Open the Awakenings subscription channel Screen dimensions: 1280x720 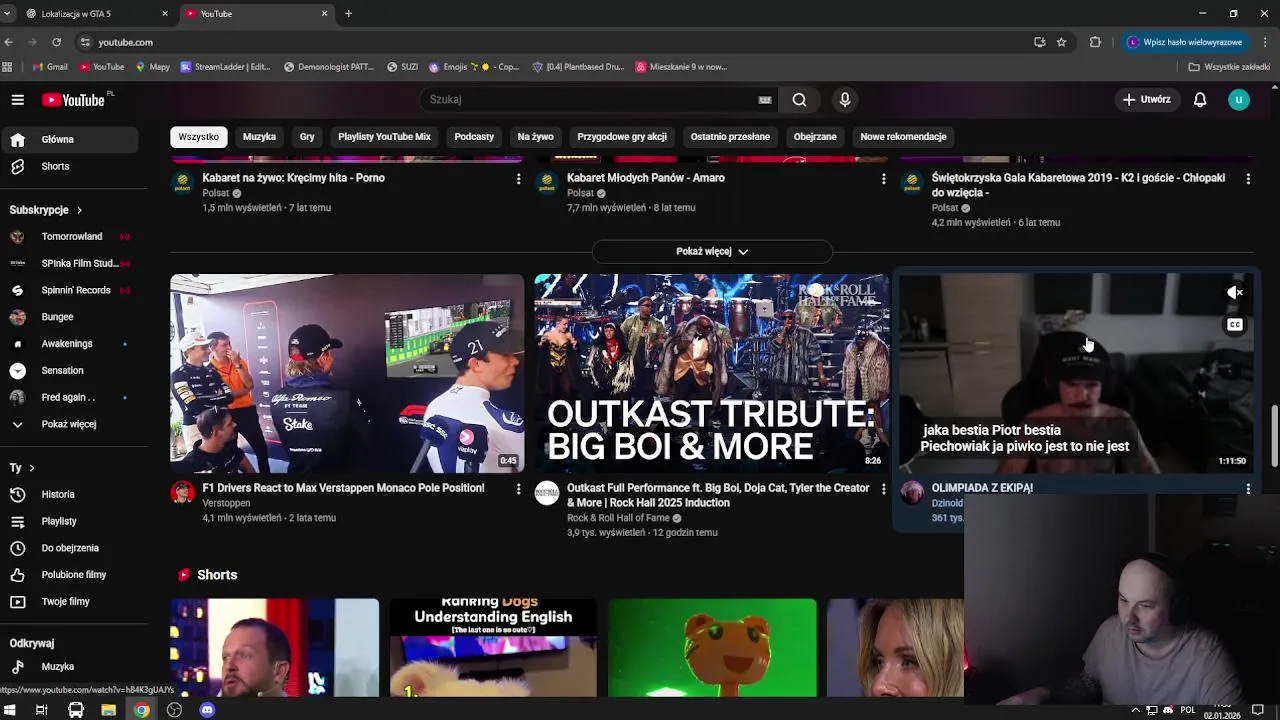pyautogui.click(x=70, y=343)
